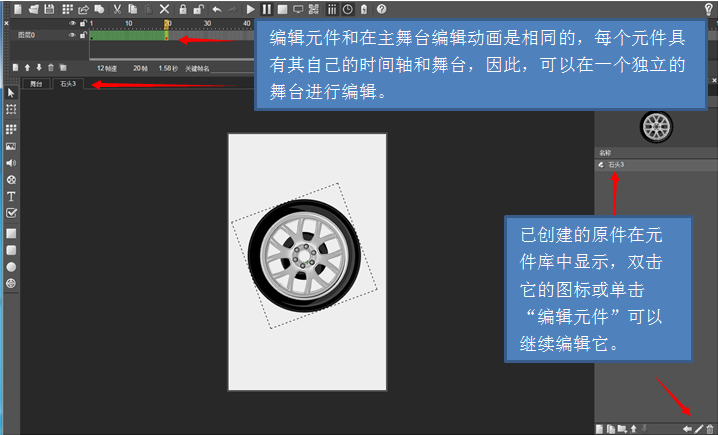
Task: Draw a rounded rectangle shape
Action: [11, 250]
